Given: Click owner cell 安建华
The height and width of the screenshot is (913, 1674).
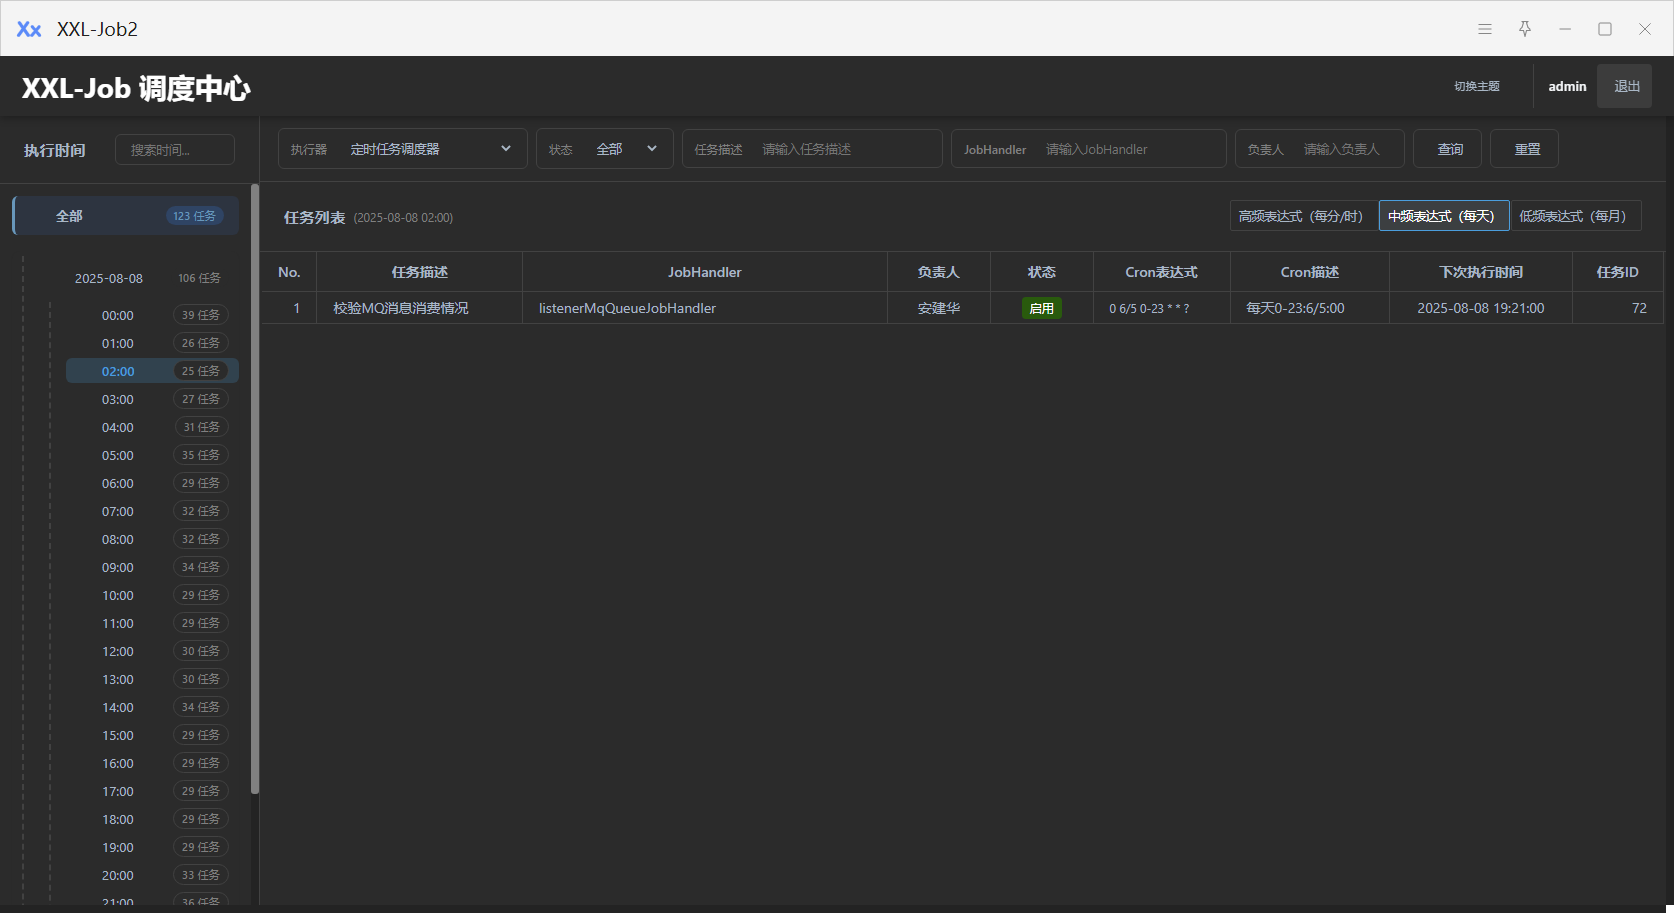Looking at the screenshot, I should [939, 308].
